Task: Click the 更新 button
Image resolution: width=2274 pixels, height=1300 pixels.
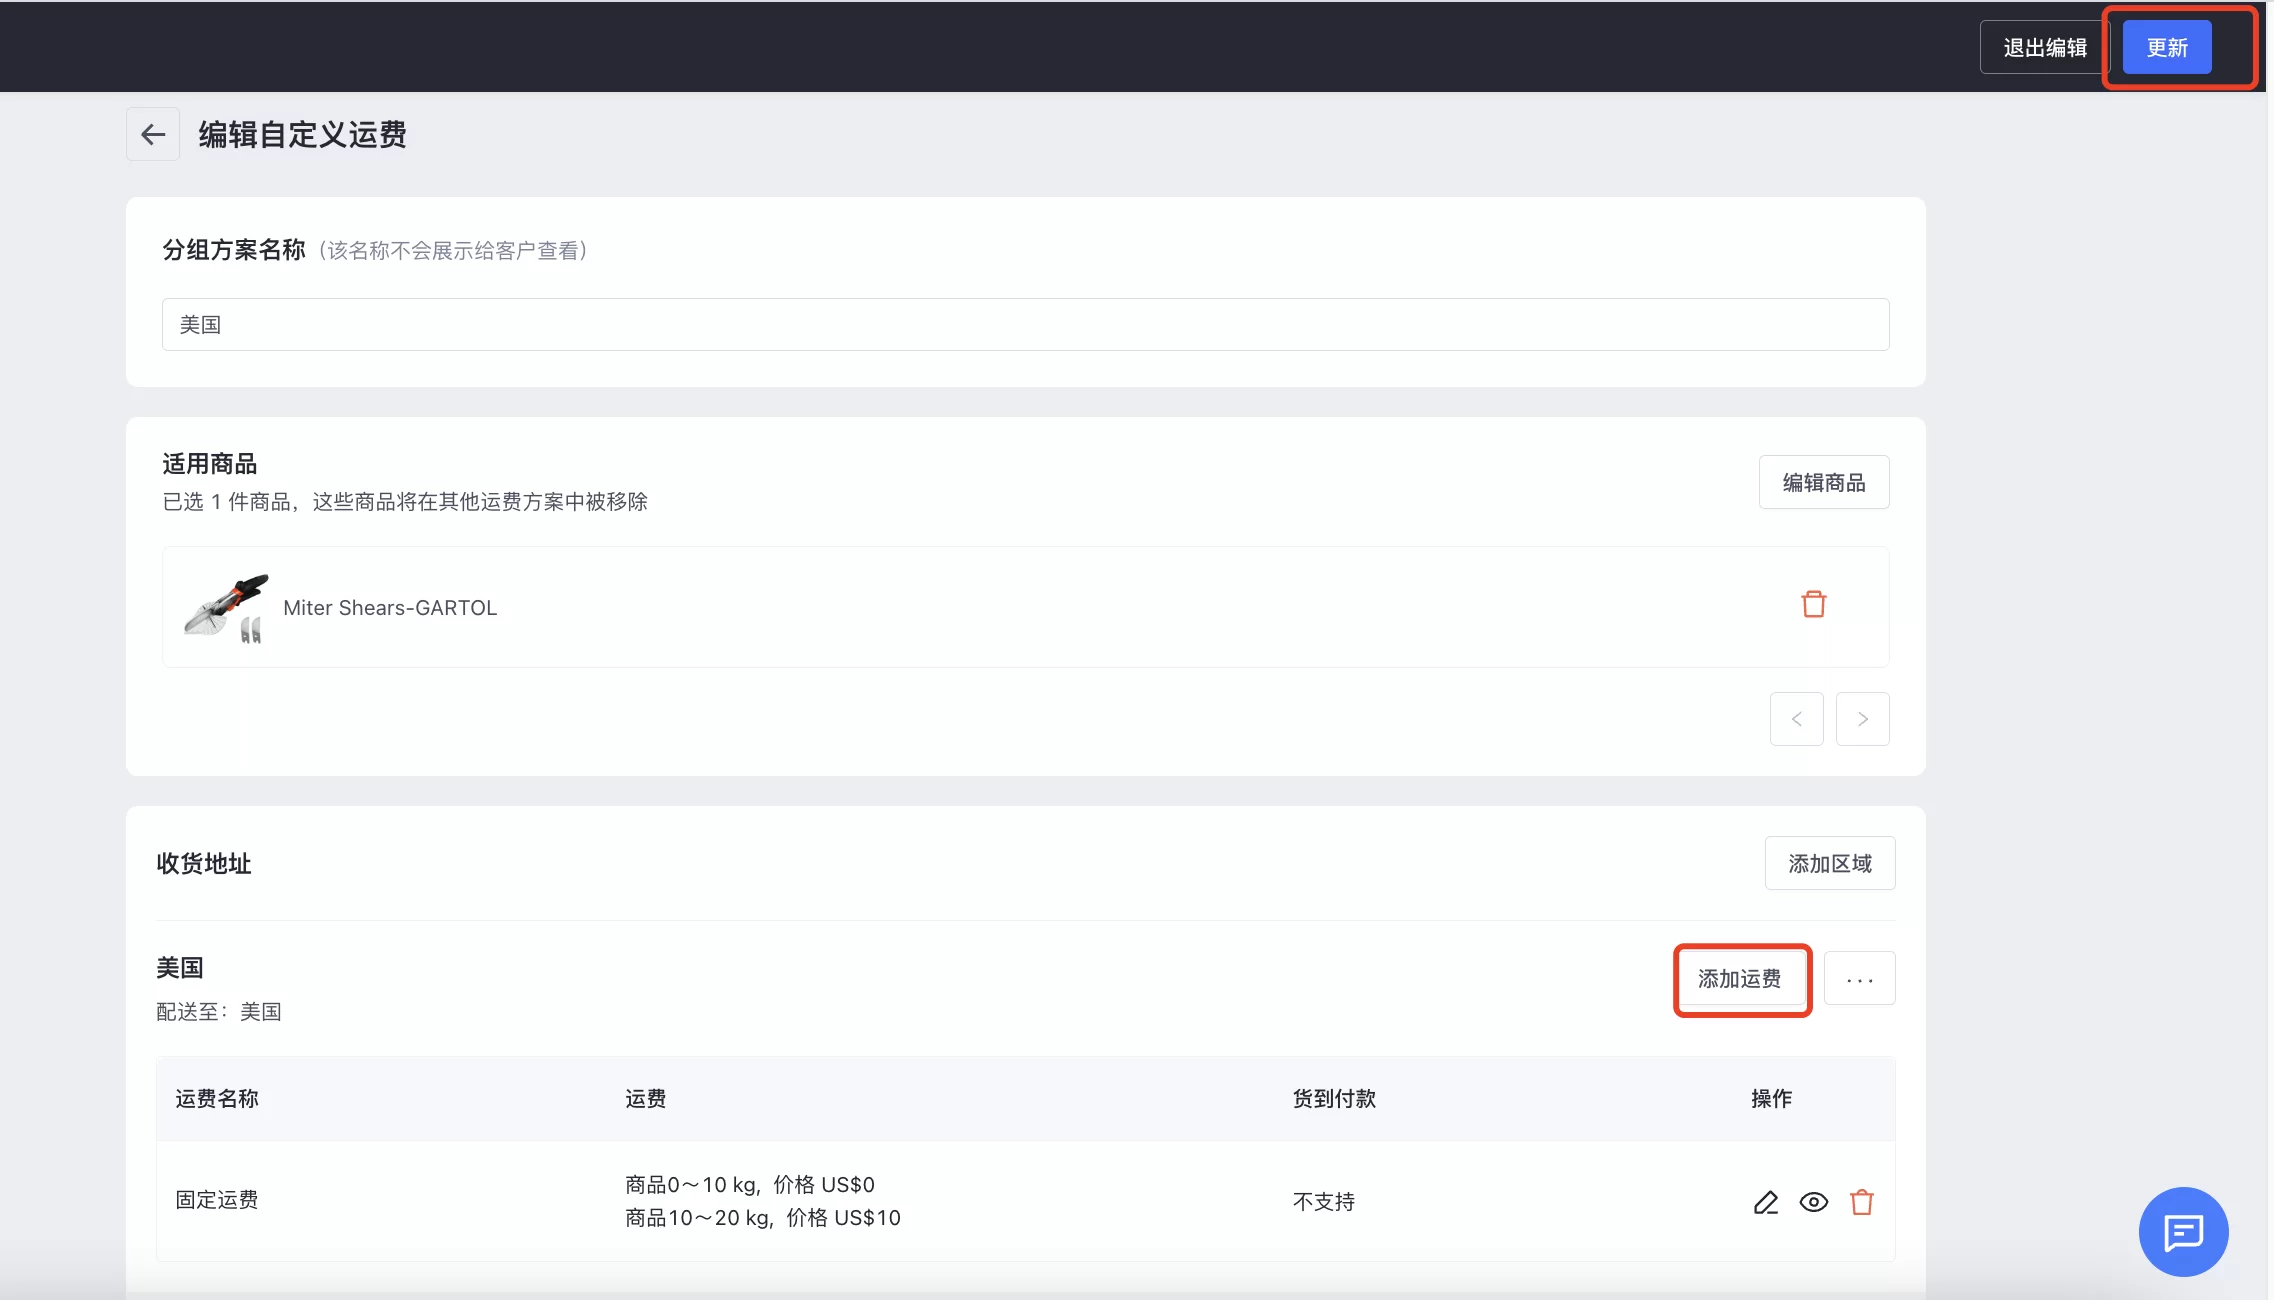Action: tap(2166, 46)
